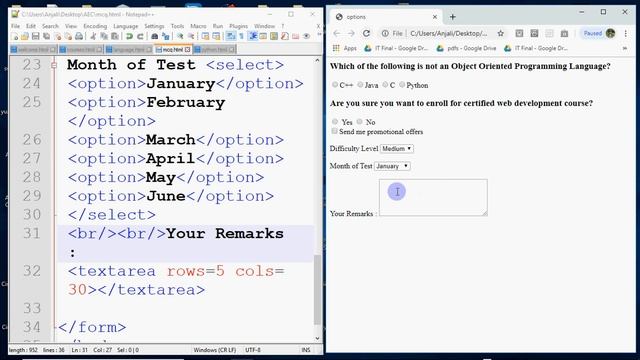Toggle the Word Wrap toolbar icon

pos(231,37)
